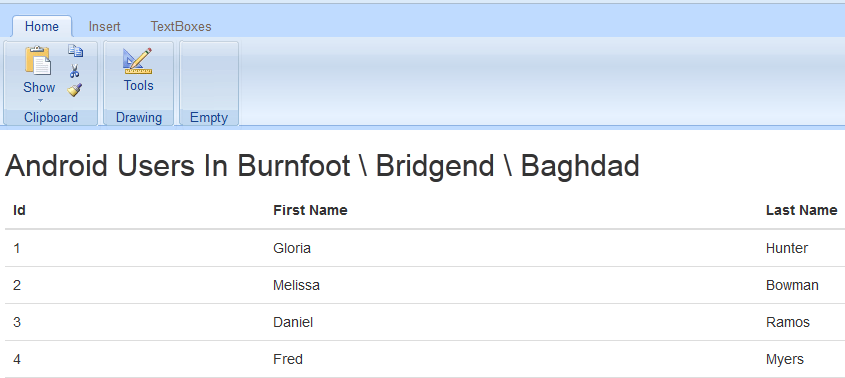This screenshot has height=378, width=845.
Task: Open the Tools drawing icon
Action: pos(138,61)
